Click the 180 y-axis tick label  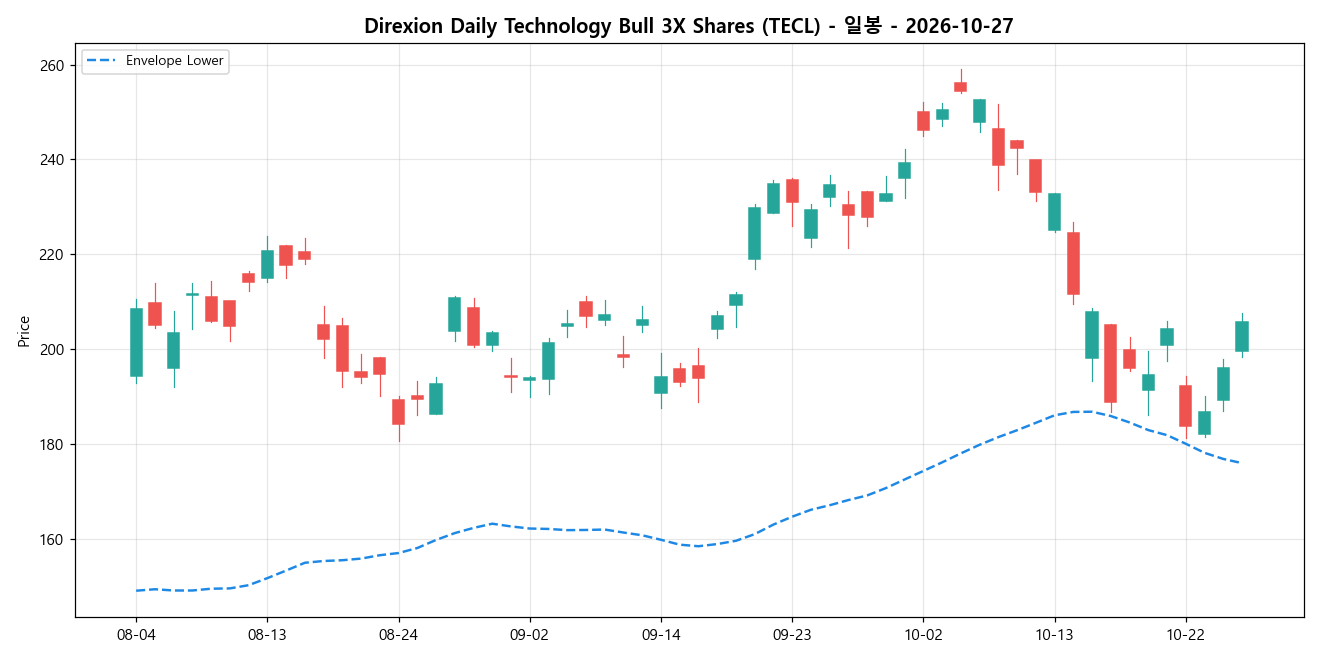pos(50,445)
